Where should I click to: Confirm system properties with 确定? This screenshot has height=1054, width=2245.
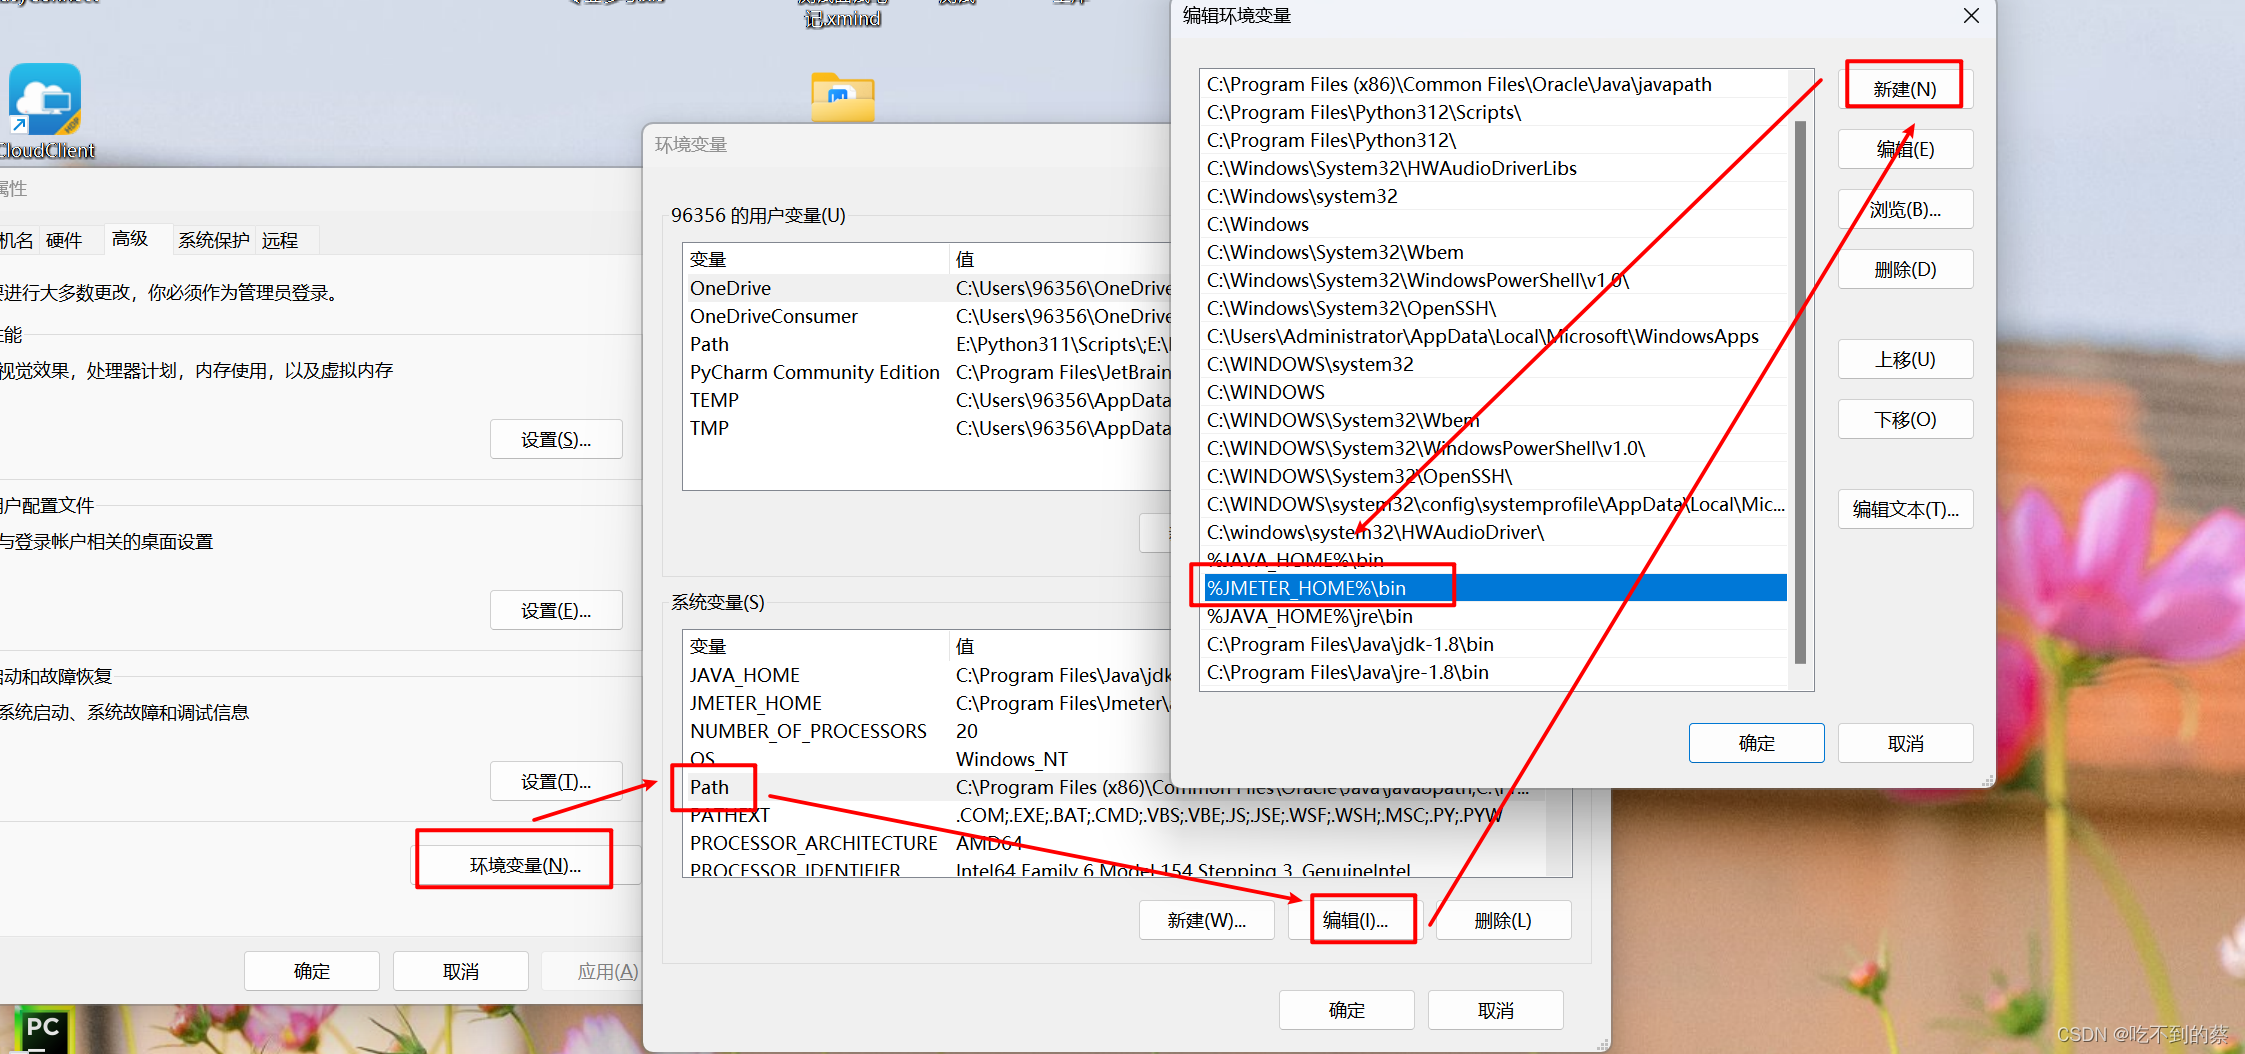coord(312,971)
